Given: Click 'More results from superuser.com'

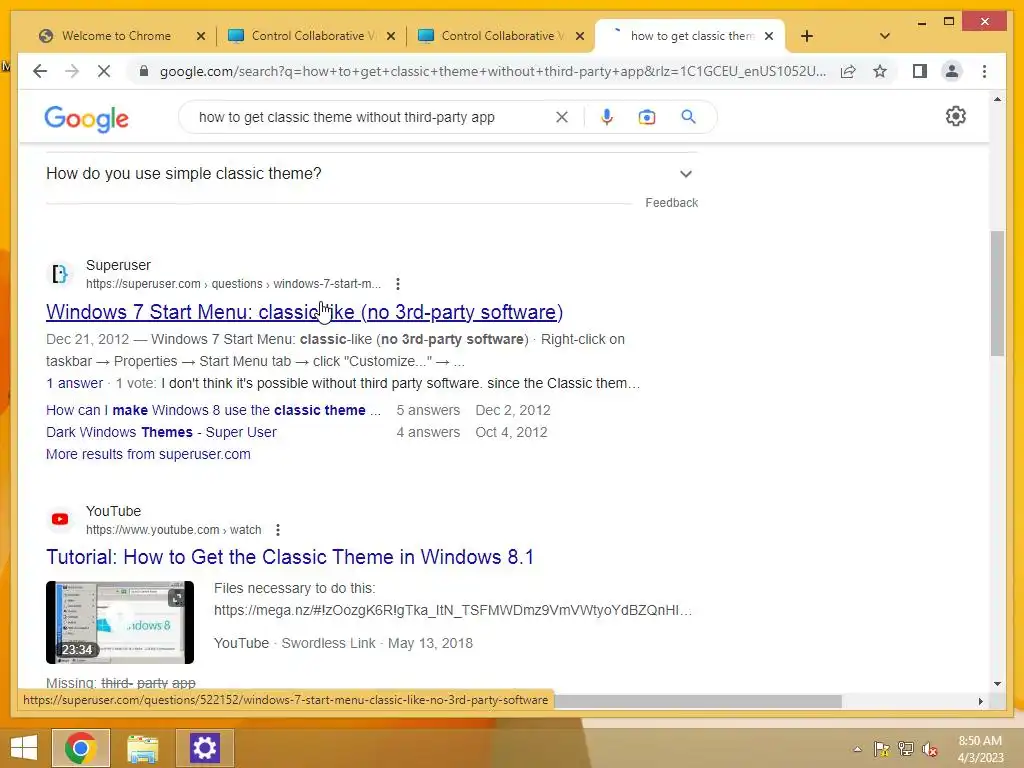Looking at the screenshot, I should pyautogui.click(x=148, y=454).
